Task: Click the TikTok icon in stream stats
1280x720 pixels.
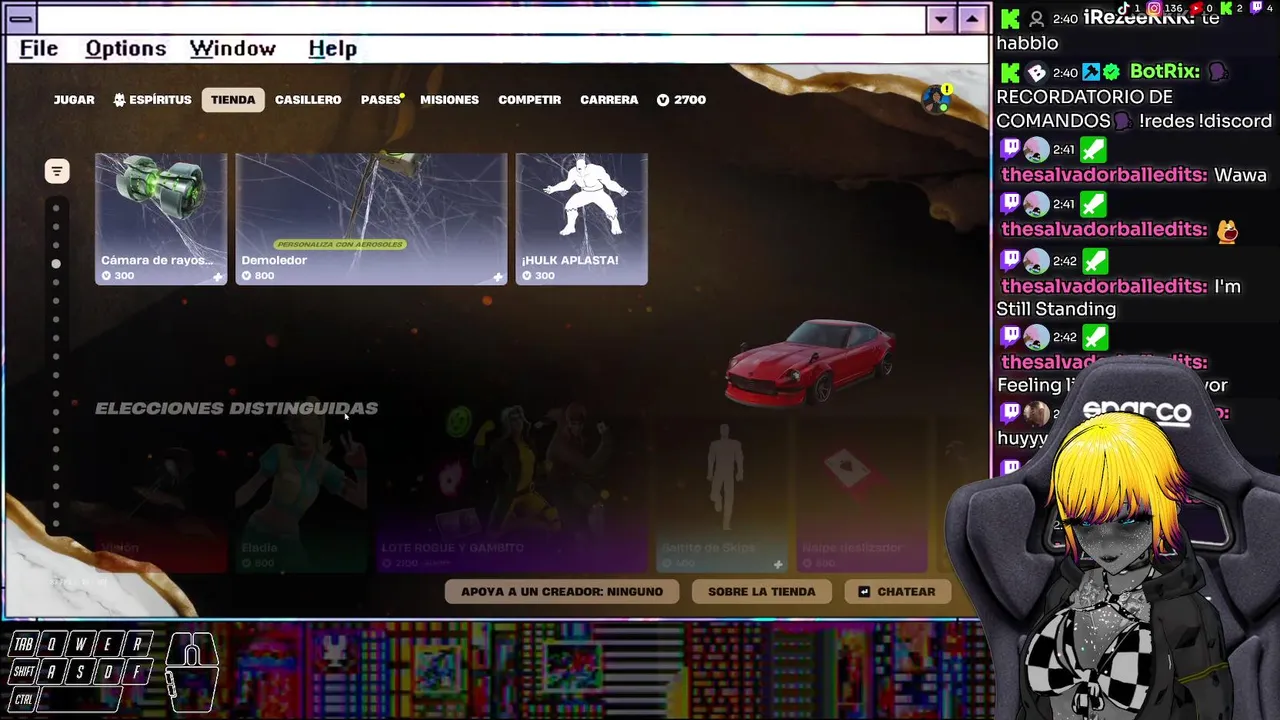Action: pyautogui.click(x=1126, y=8)
